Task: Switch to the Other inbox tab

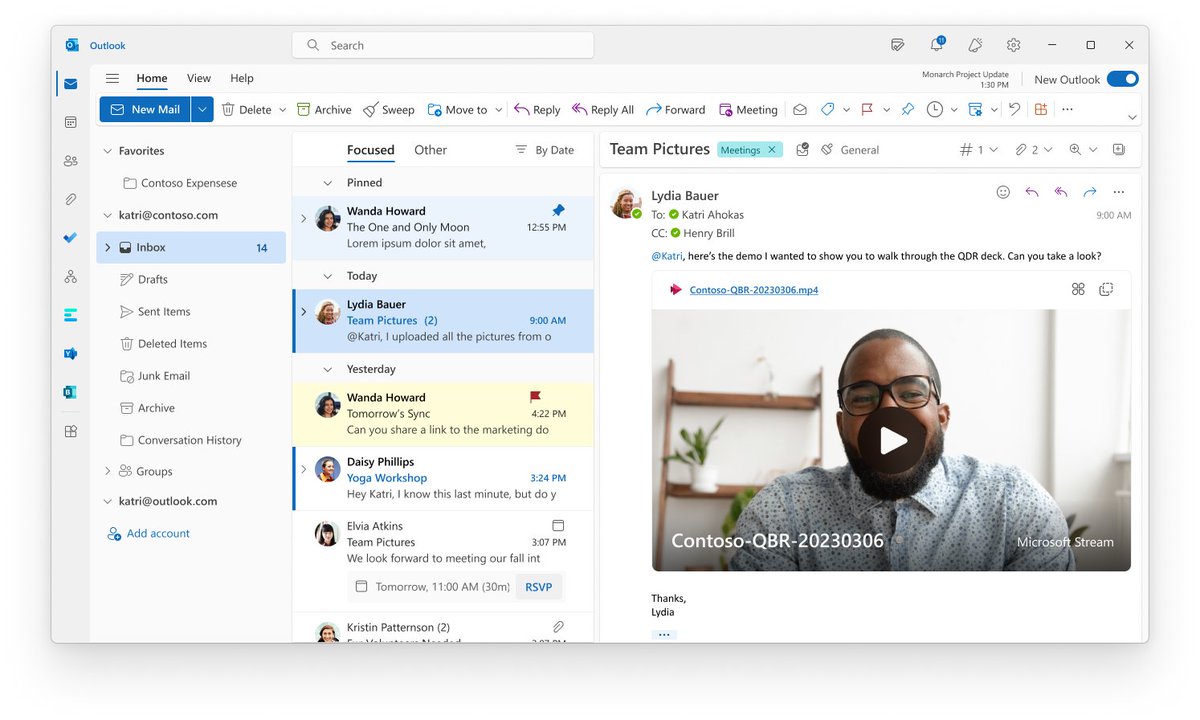Action: 430,149
